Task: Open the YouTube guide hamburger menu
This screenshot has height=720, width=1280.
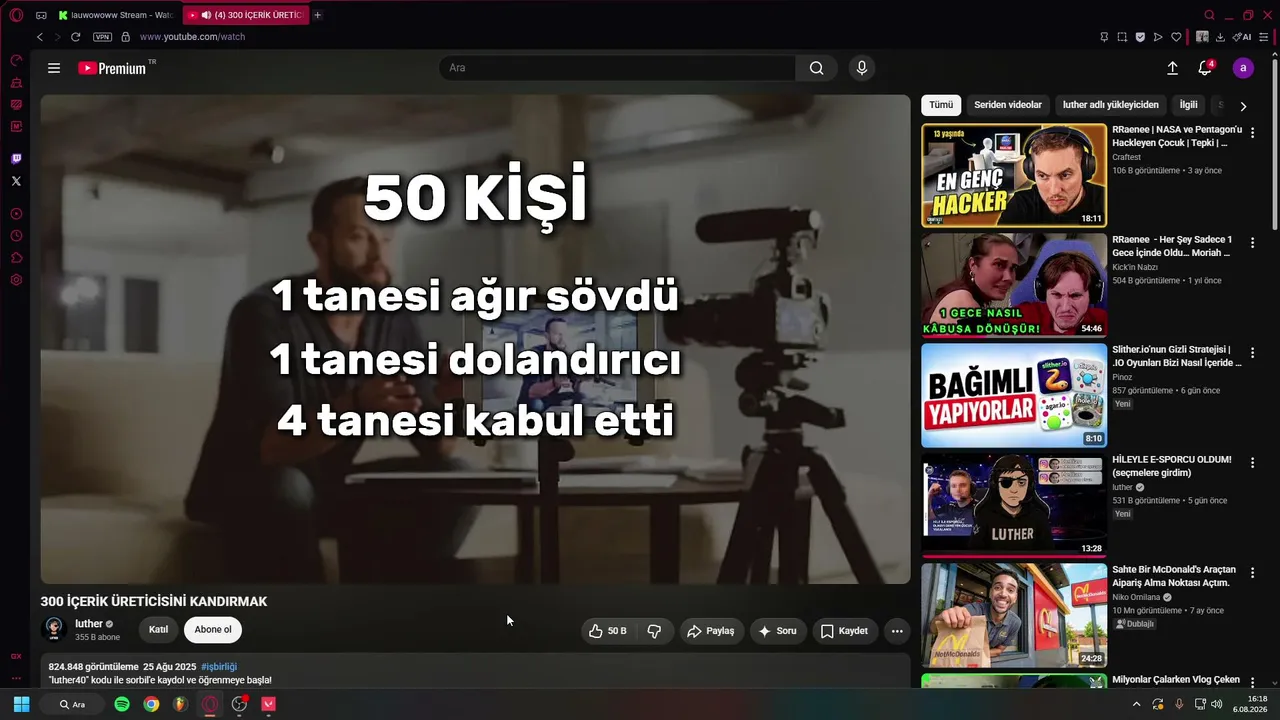Action: [x=54, y=68]
